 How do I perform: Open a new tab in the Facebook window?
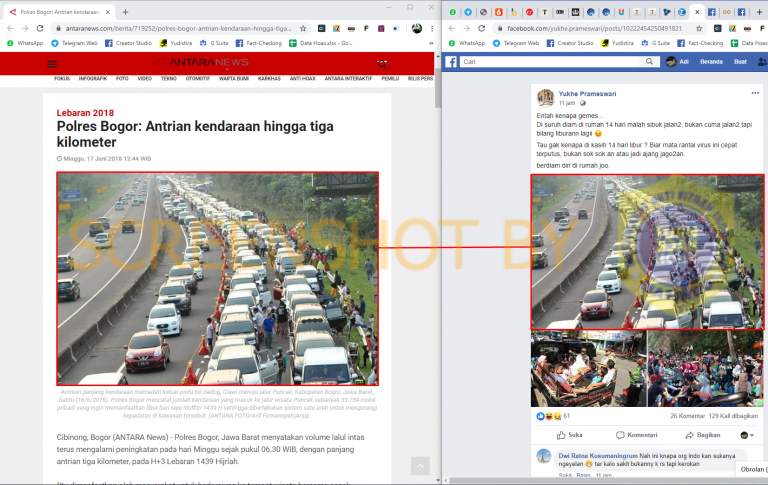759,12
